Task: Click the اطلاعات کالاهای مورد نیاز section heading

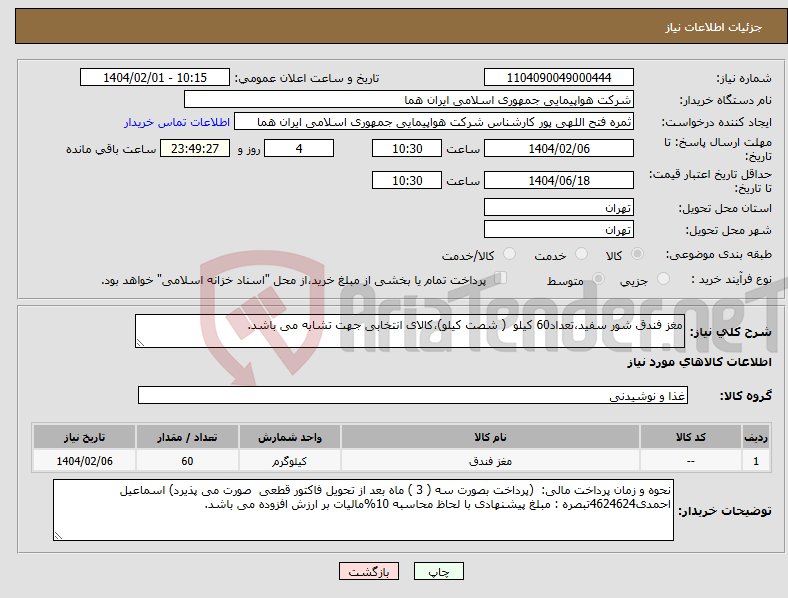Action: [699, 362]
